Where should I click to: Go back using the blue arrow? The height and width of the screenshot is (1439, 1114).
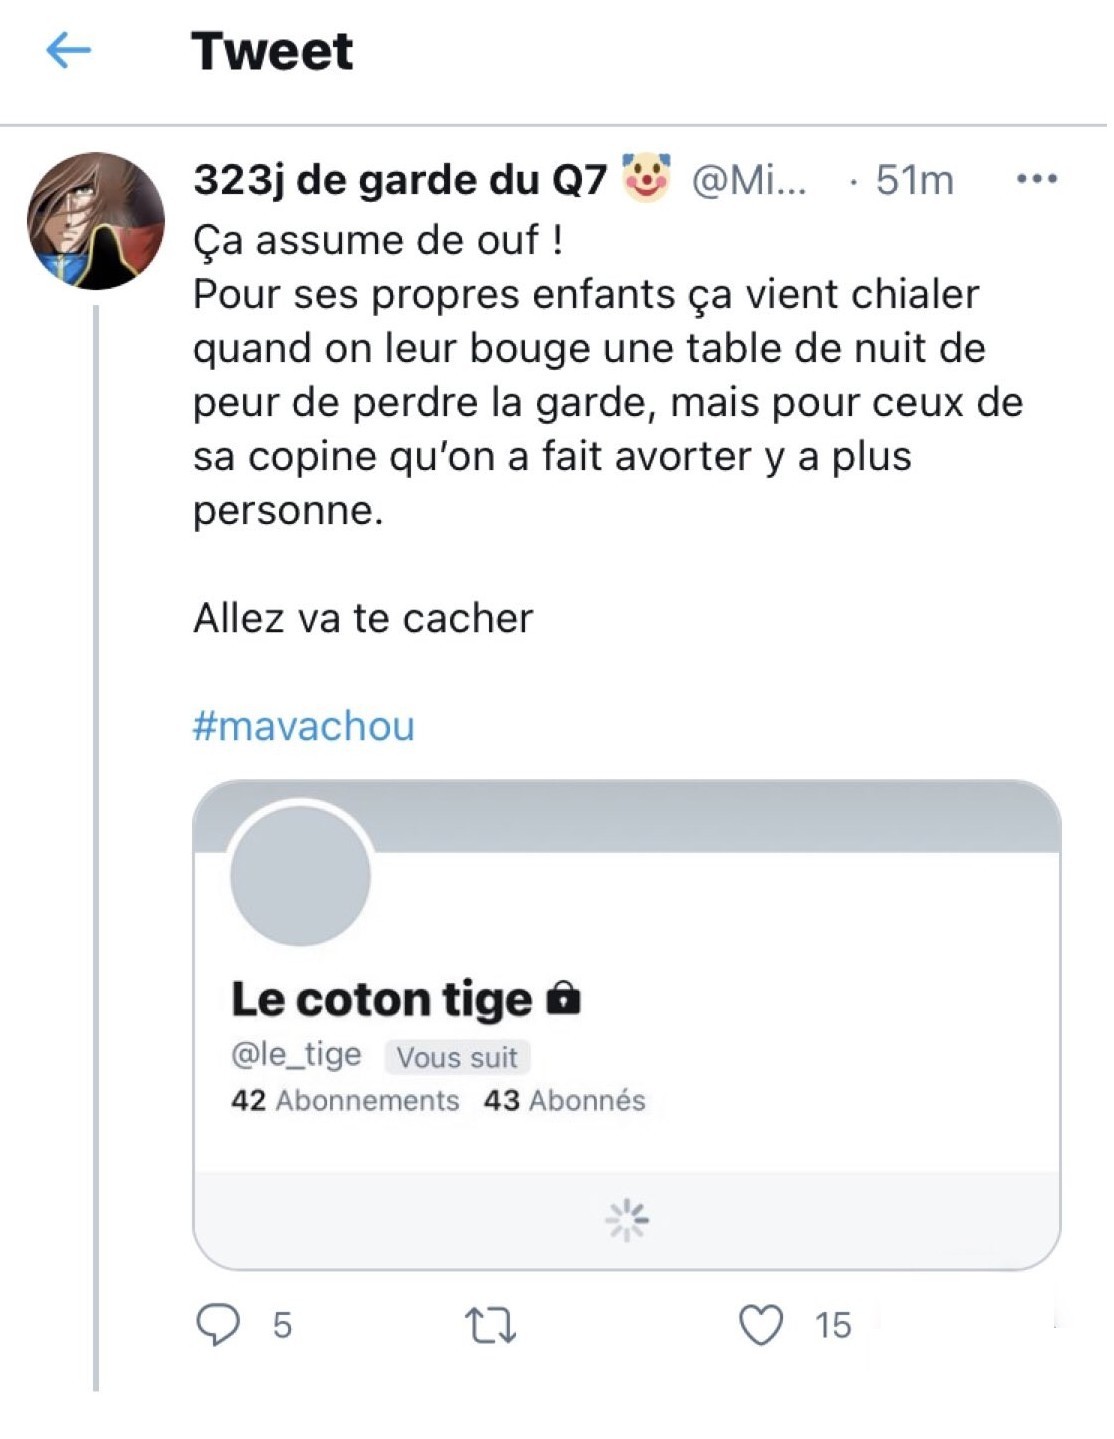coord(68,49)
